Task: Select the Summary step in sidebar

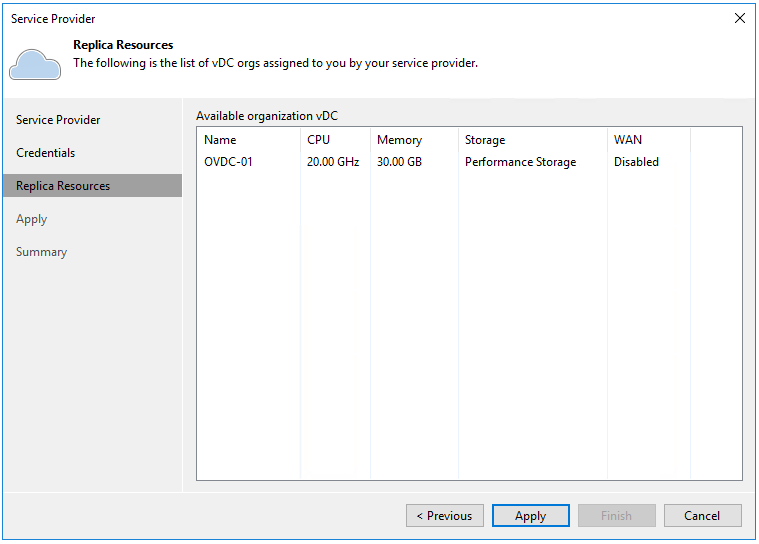Action: pyautogui.click(x=42, y=252)
